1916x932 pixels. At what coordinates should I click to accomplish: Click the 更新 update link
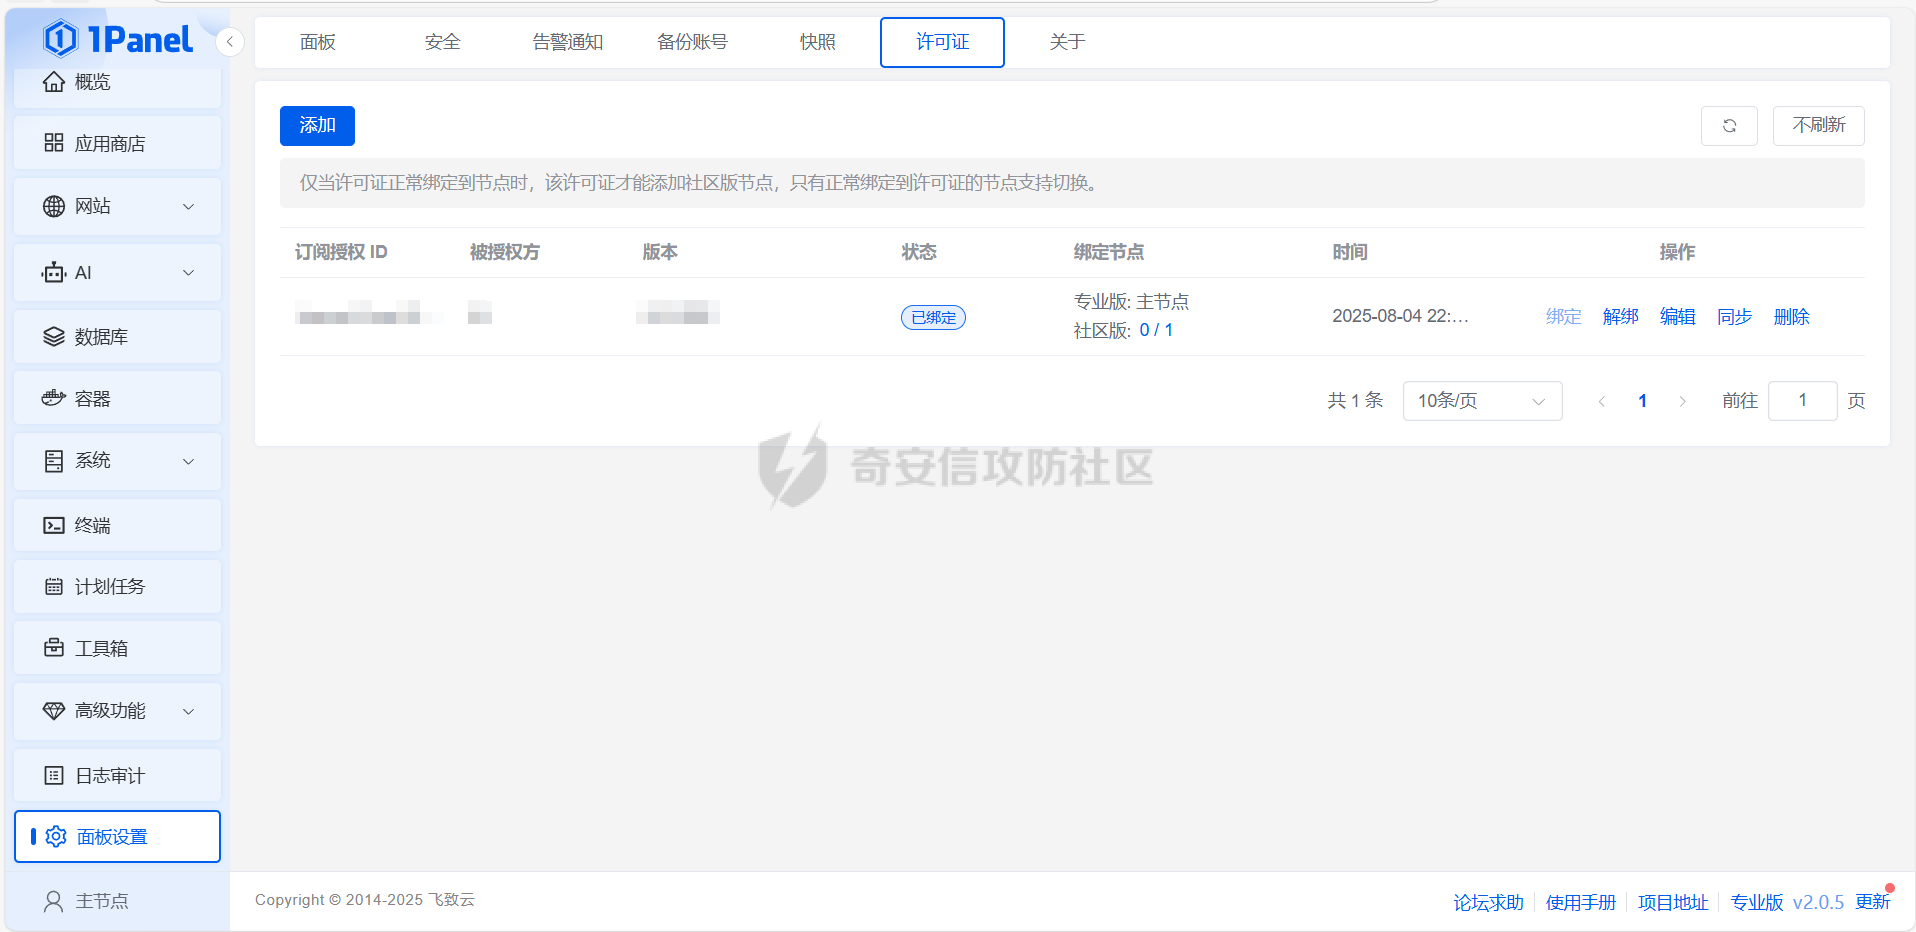(1873, 902)
